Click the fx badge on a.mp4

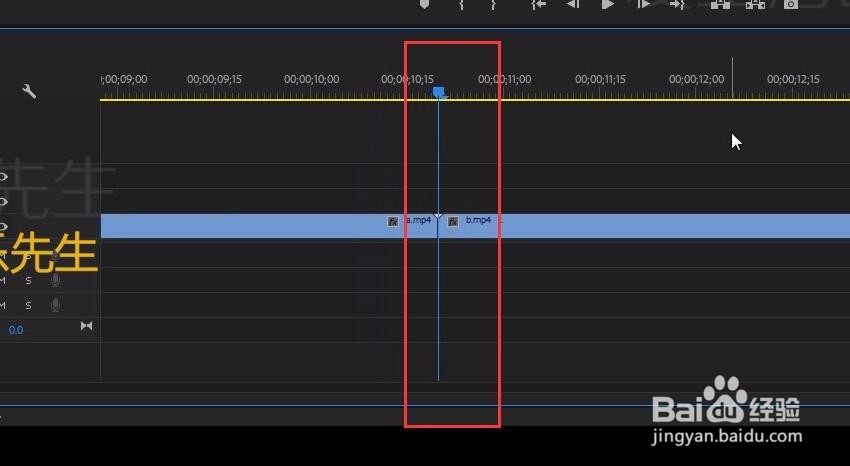pos(393,221)
